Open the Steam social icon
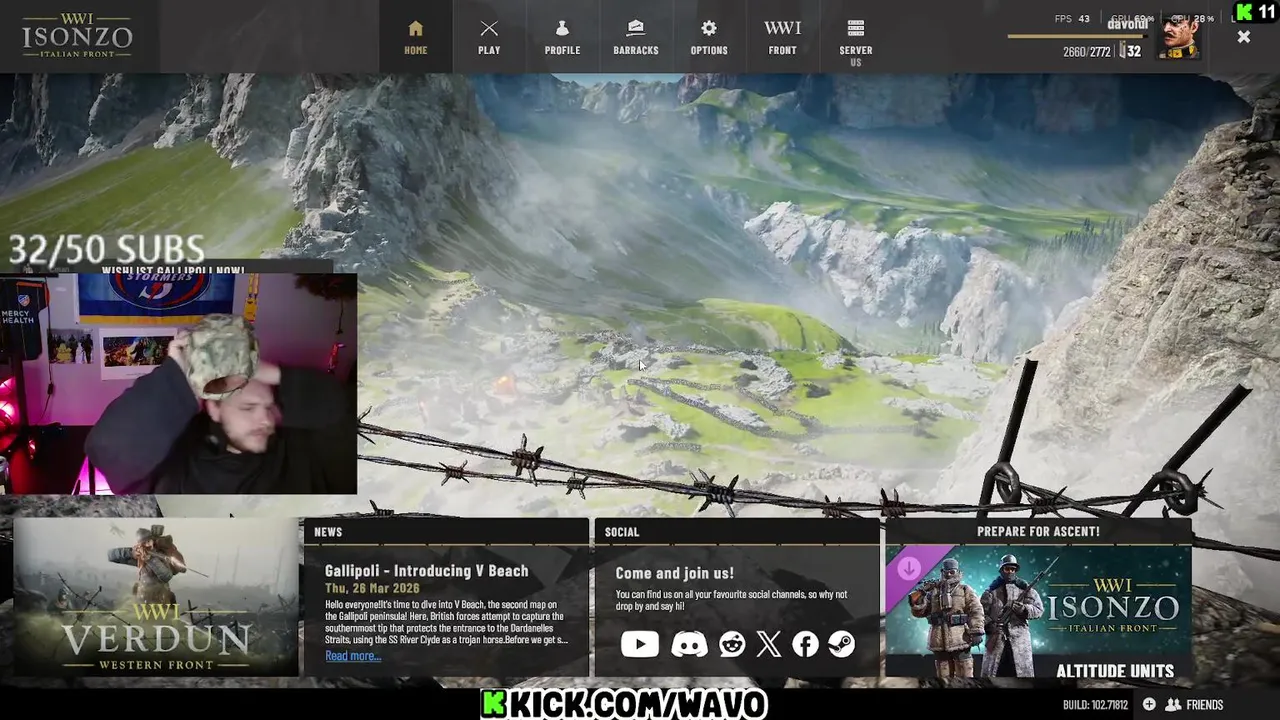The image size is (1280, 720). 841,644
